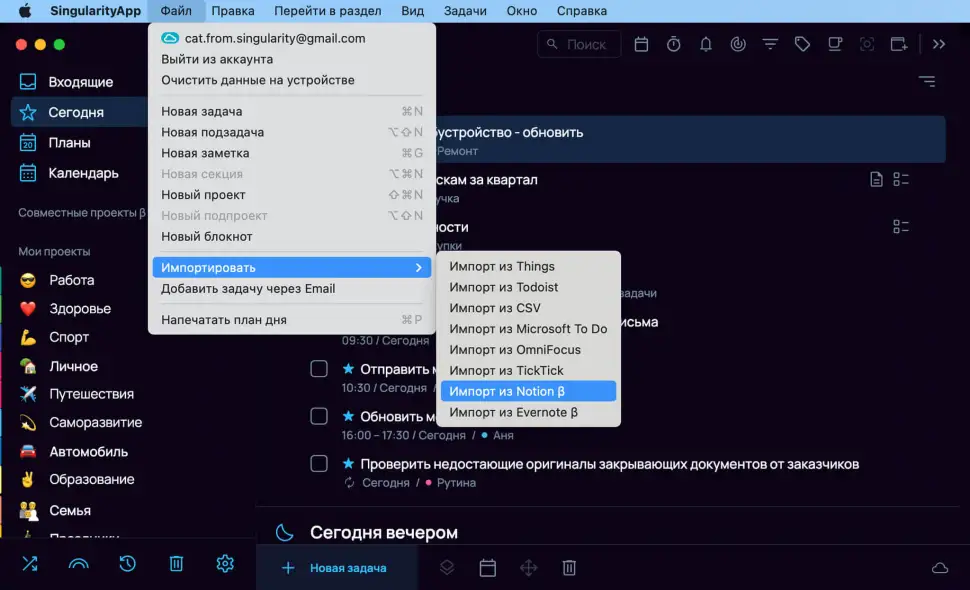
Task: Open settings gear in sidebar footer
Action: pyautogui.click(x=225, y=564)
